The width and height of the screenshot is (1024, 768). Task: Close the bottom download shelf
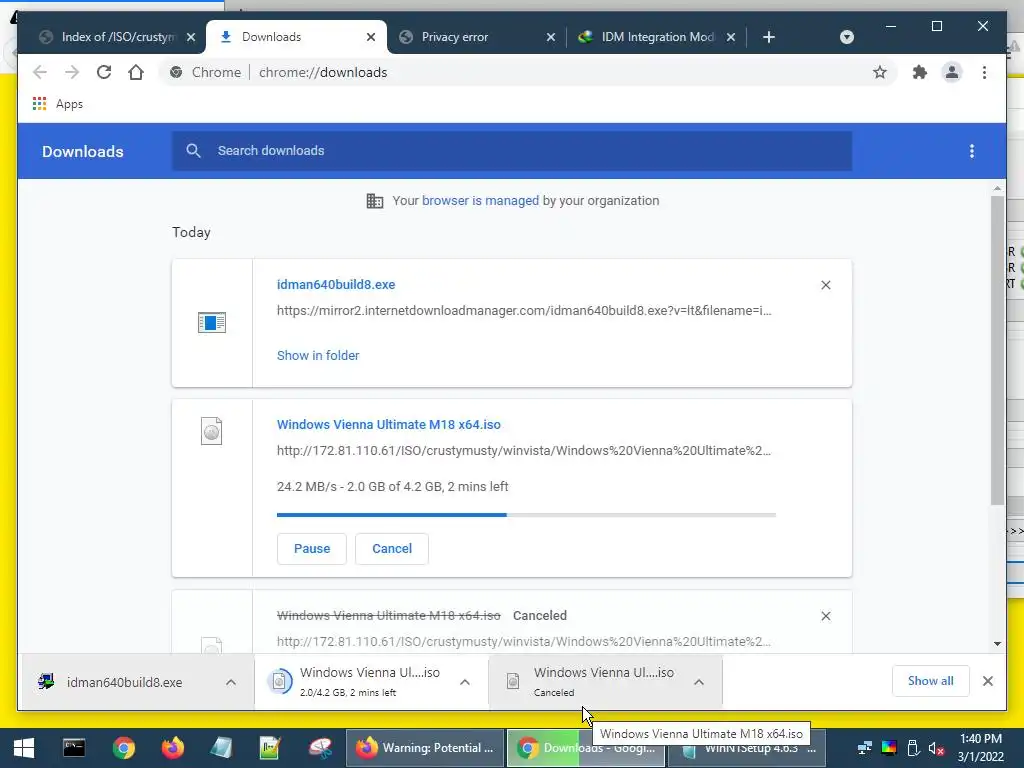[x=988, y=681]
